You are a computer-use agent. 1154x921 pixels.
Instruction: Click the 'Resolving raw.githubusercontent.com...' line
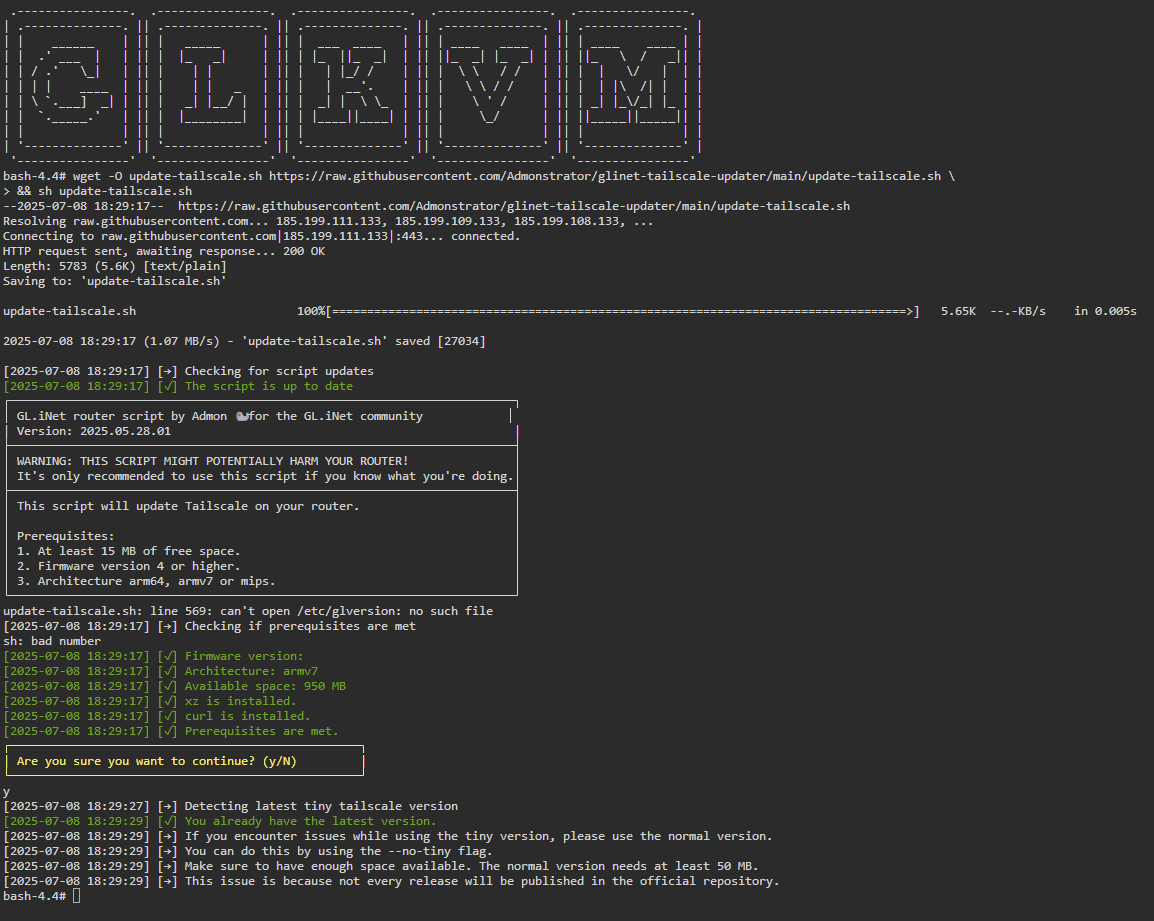tap(328, 221)
